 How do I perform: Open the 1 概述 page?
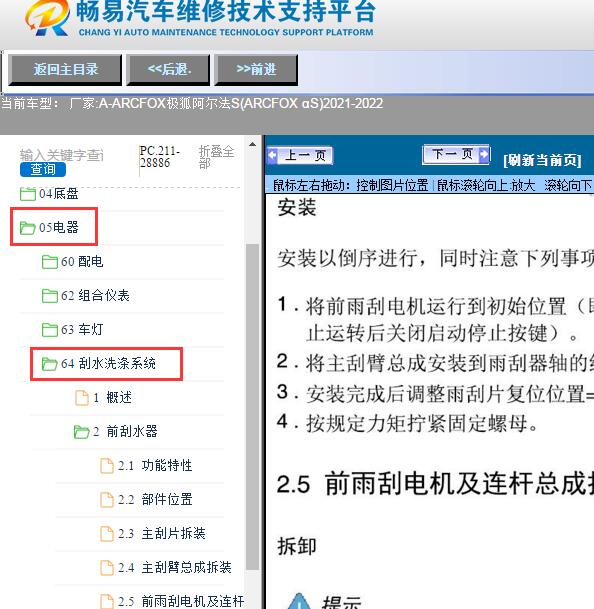coord(113,397)
